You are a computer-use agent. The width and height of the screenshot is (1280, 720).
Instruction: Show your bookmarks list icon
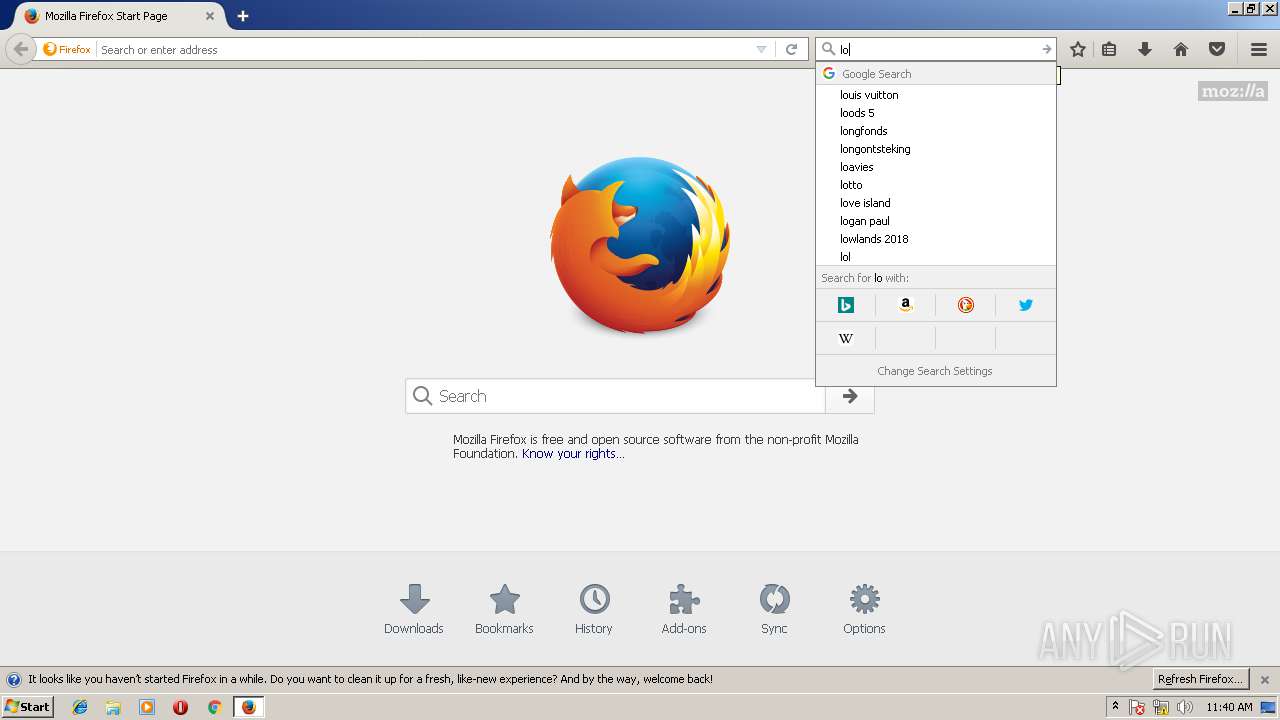click(1109, 49)
